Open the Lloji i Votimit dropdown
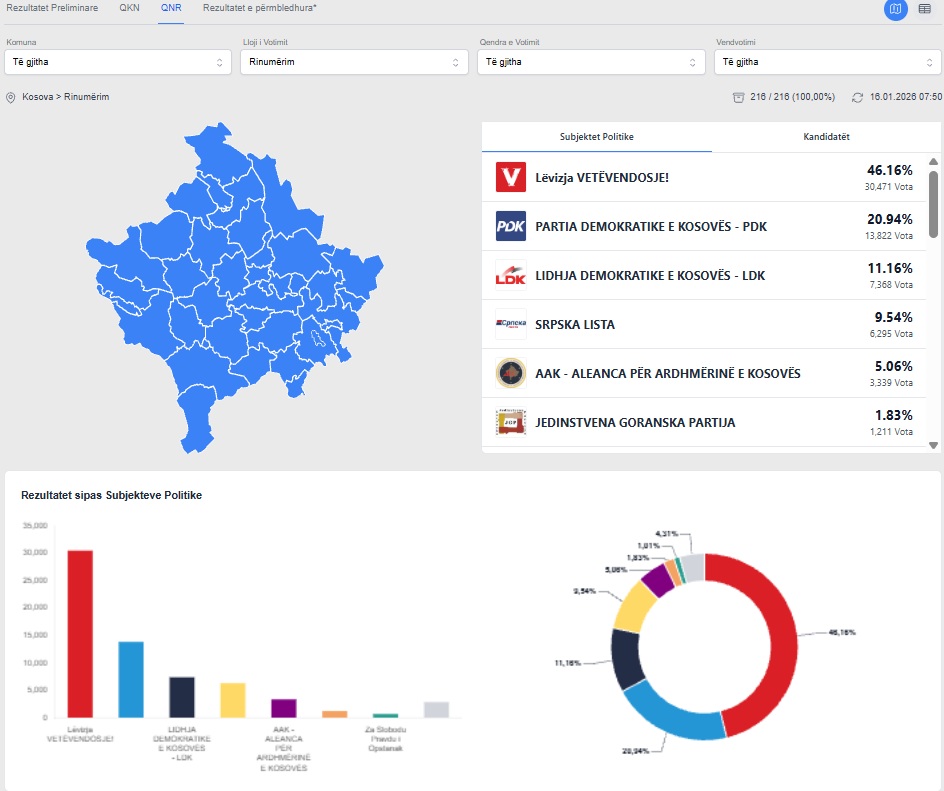The width and height of the screenshot is (944, 791). coord(354,62)
